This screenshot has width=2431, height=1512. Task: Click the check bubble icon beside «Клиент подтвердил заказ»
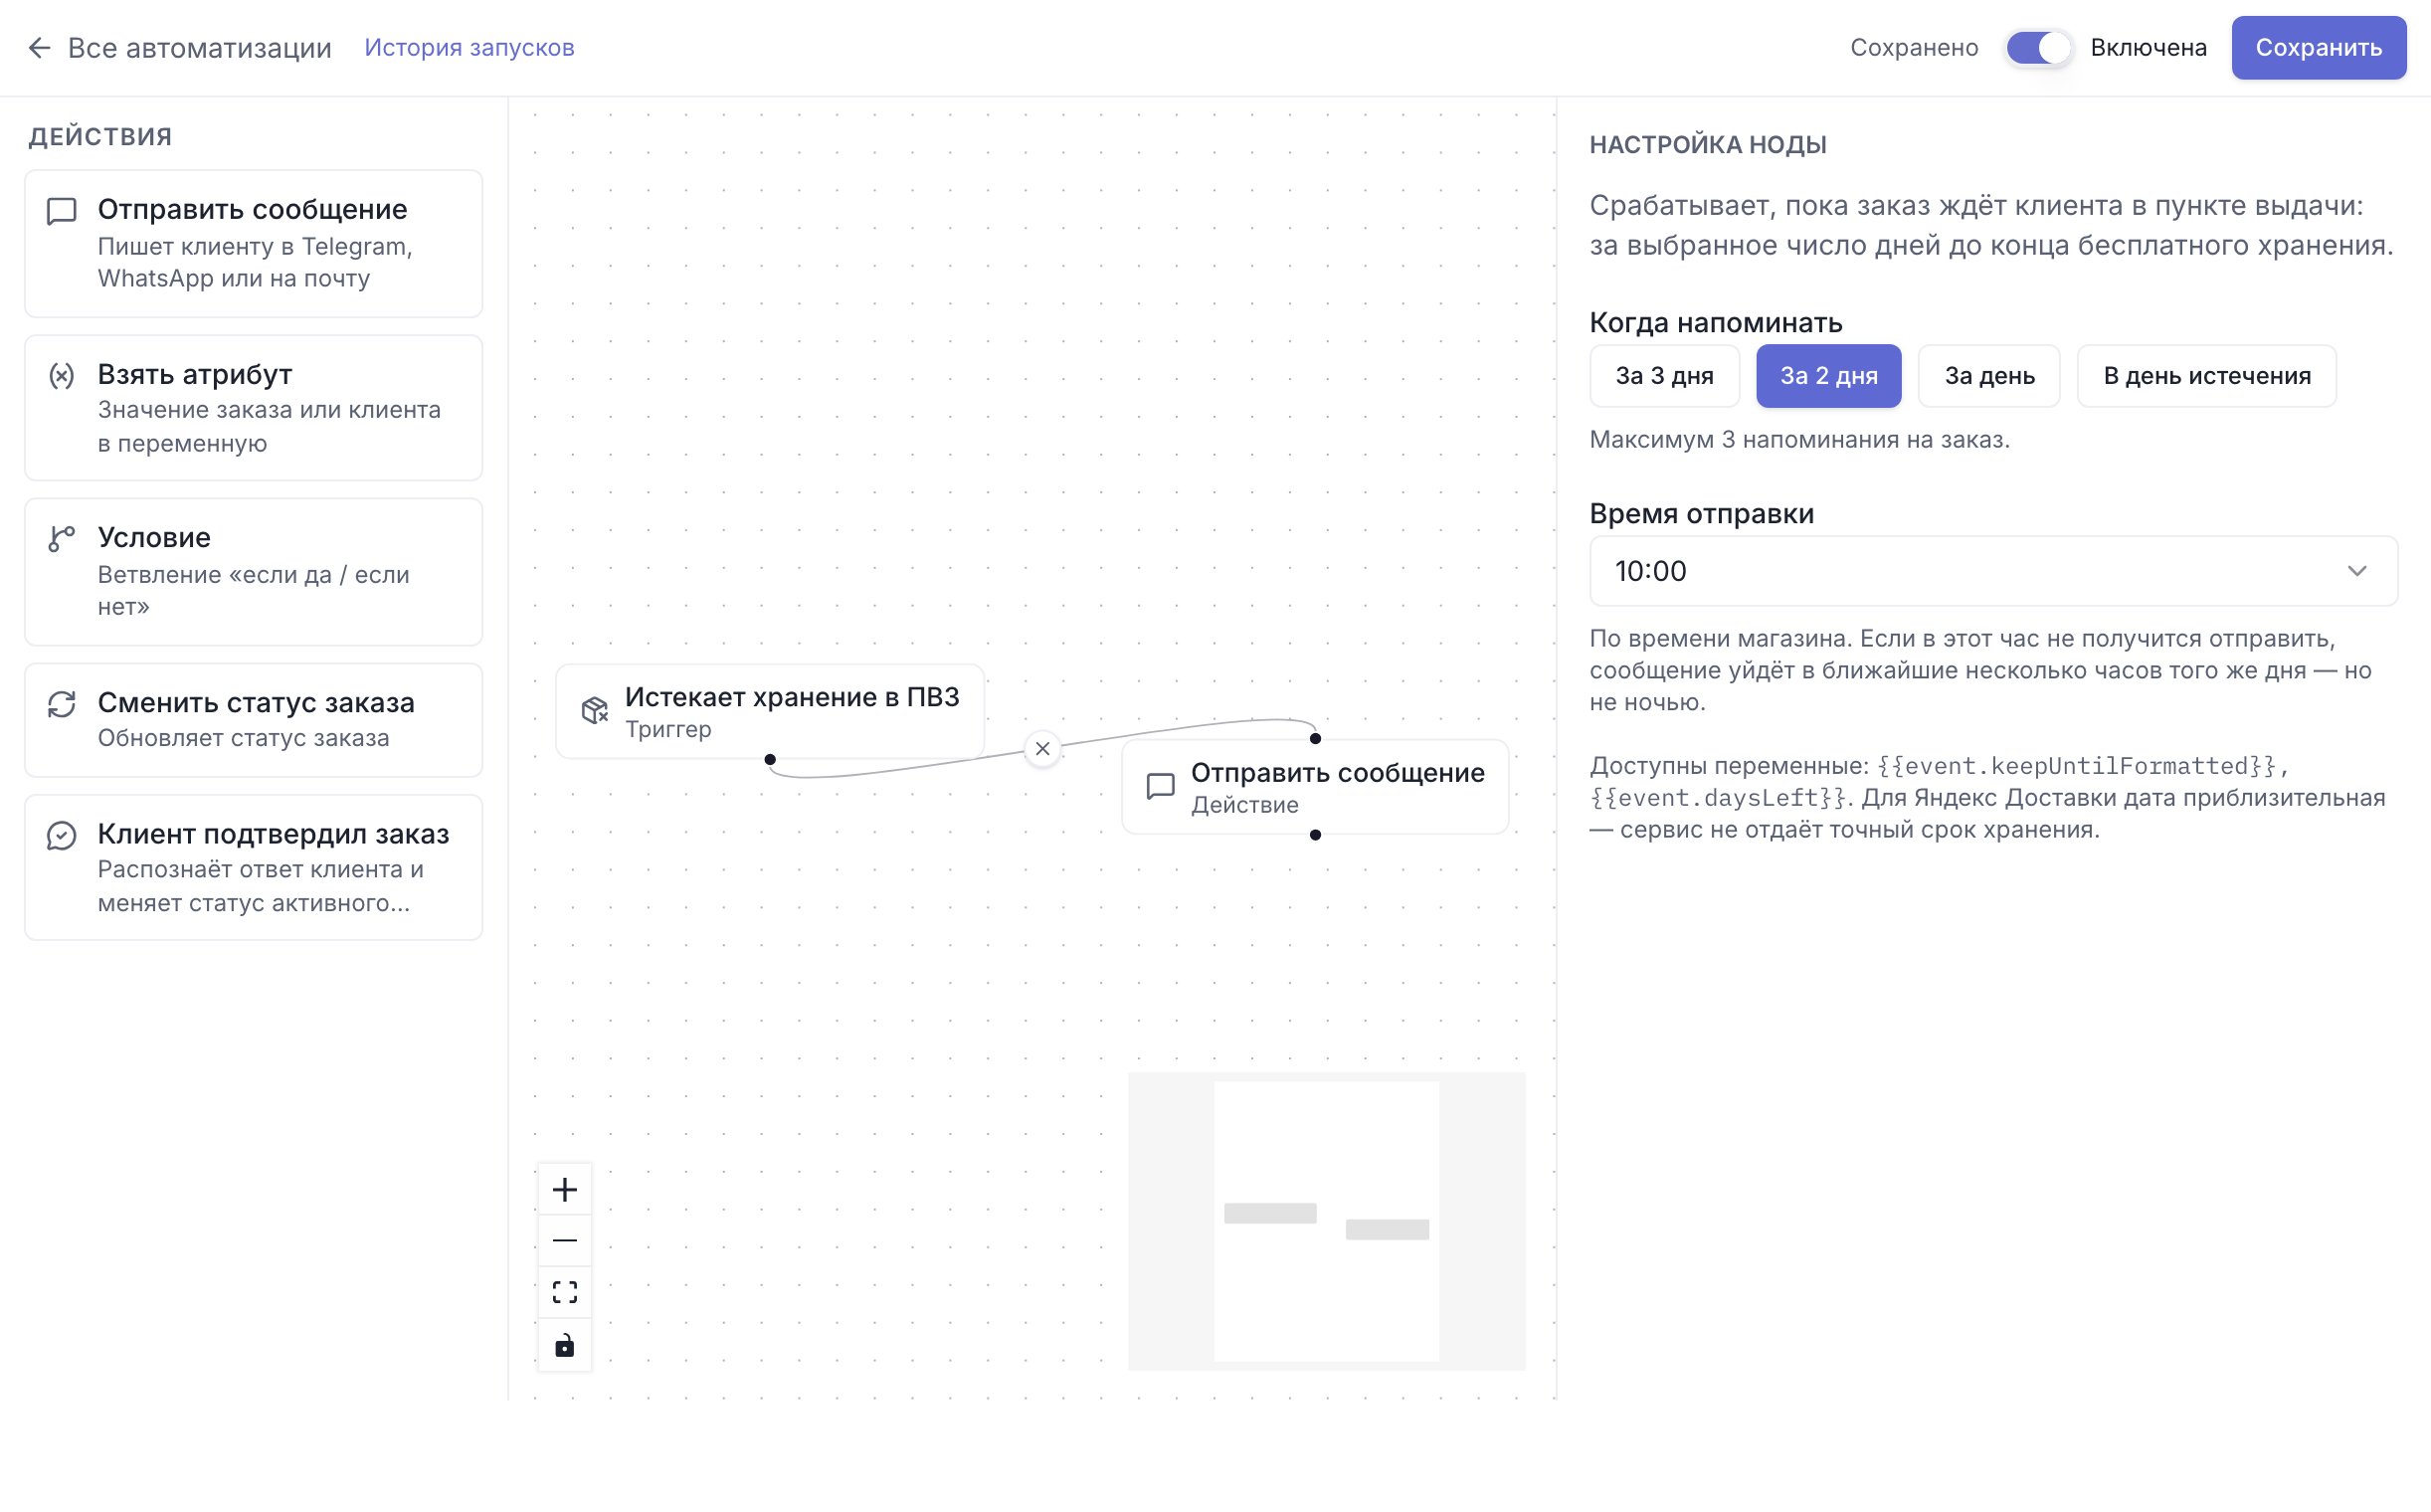[x=62, y=835]
